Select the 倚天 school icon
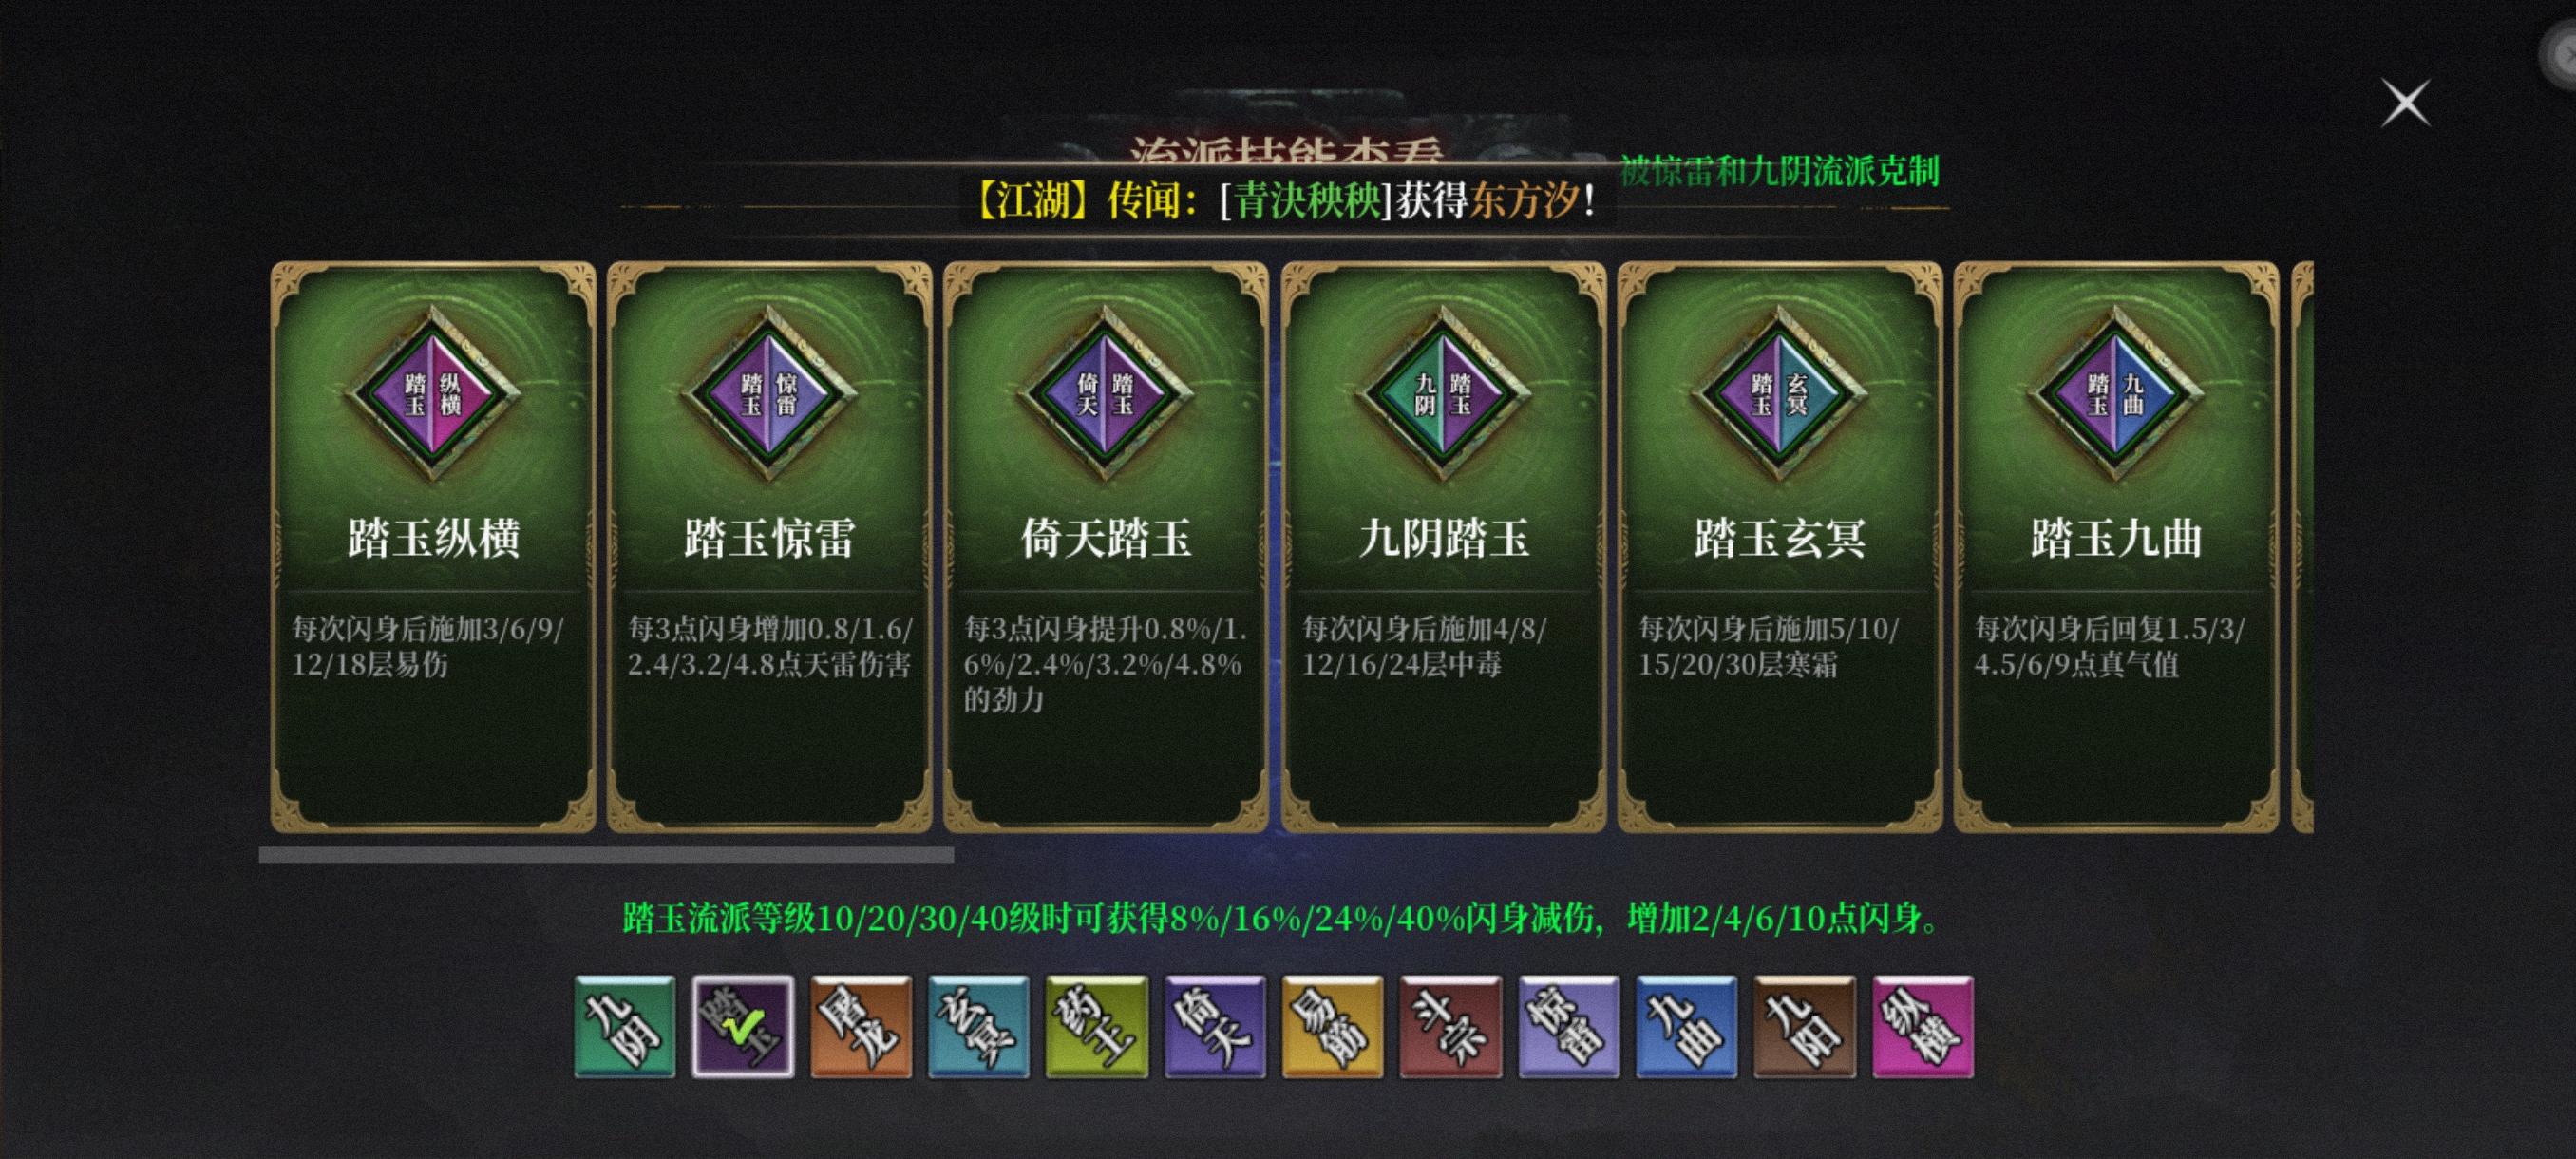 1215,1027
